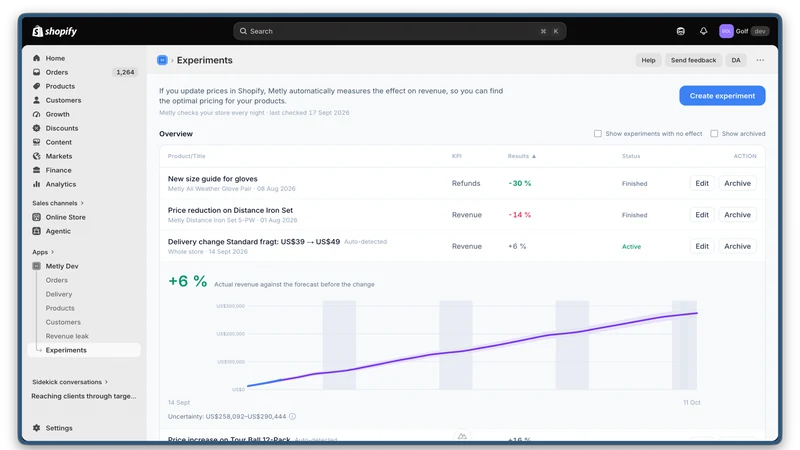
Task: Expand the Sales channels section
Action: pyautogui.click(x=58, y=203)
